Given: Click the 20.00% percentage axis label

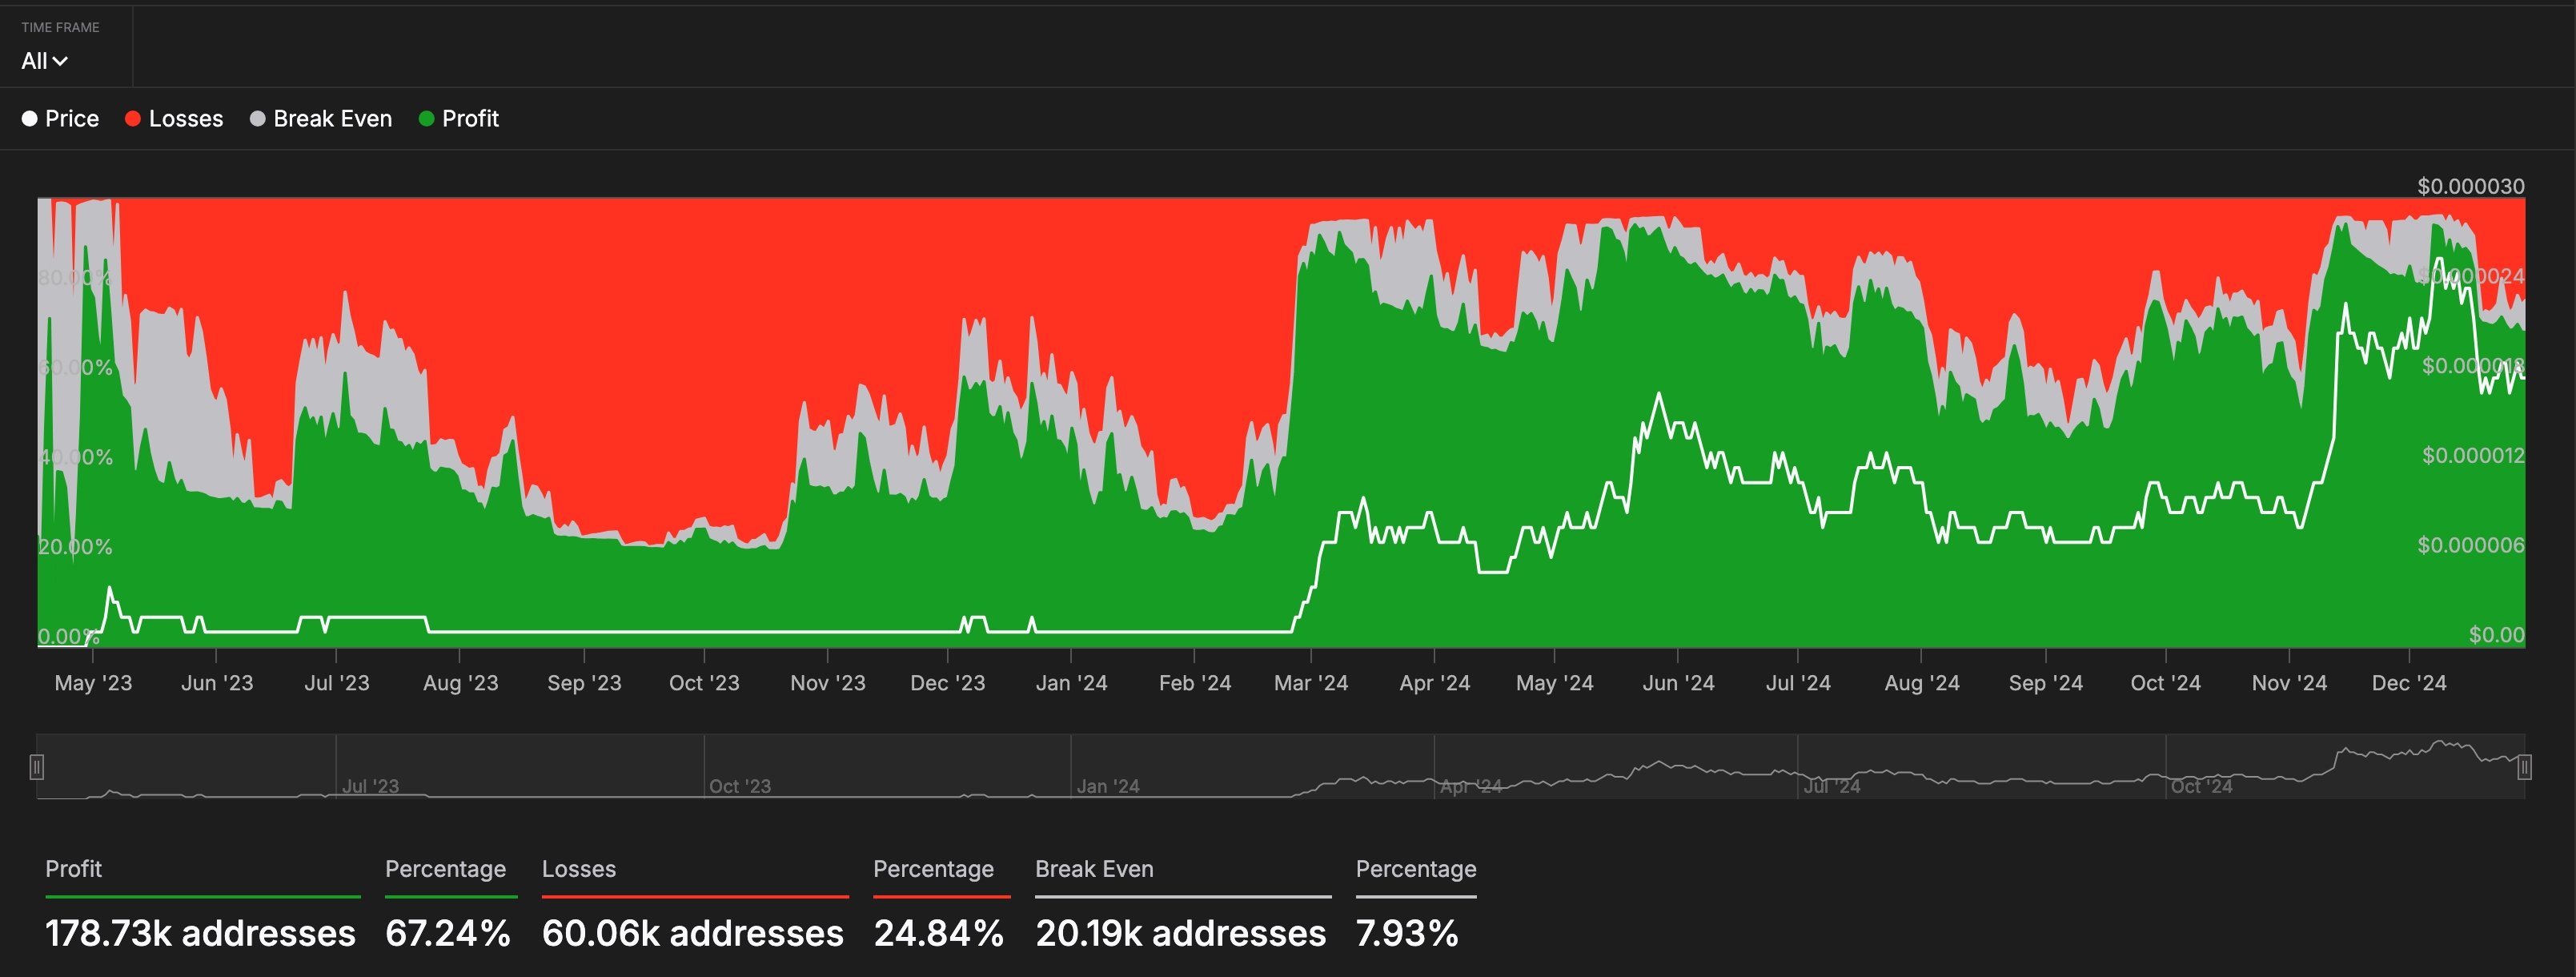Looking at the screenshot, I should 76,547.
